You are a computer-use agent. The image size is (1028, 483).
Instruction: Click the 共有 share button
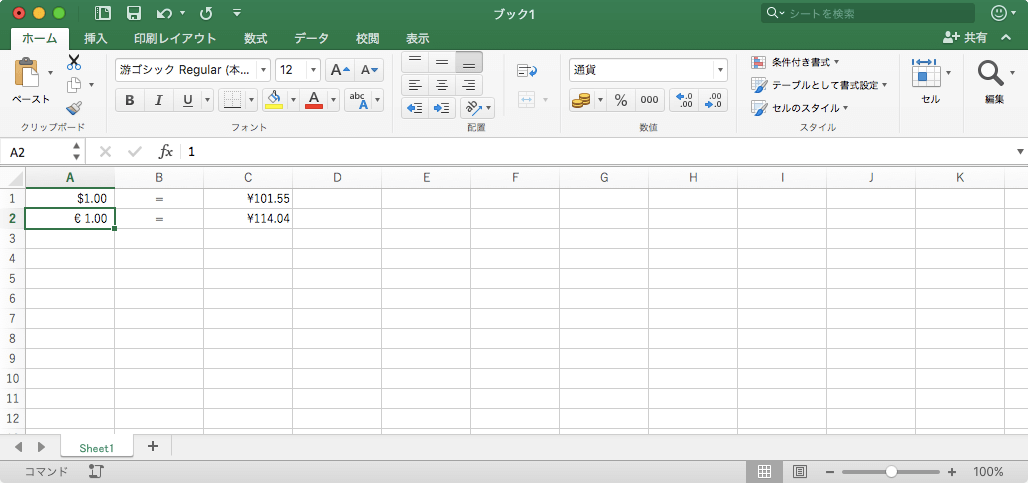point(965,38)
